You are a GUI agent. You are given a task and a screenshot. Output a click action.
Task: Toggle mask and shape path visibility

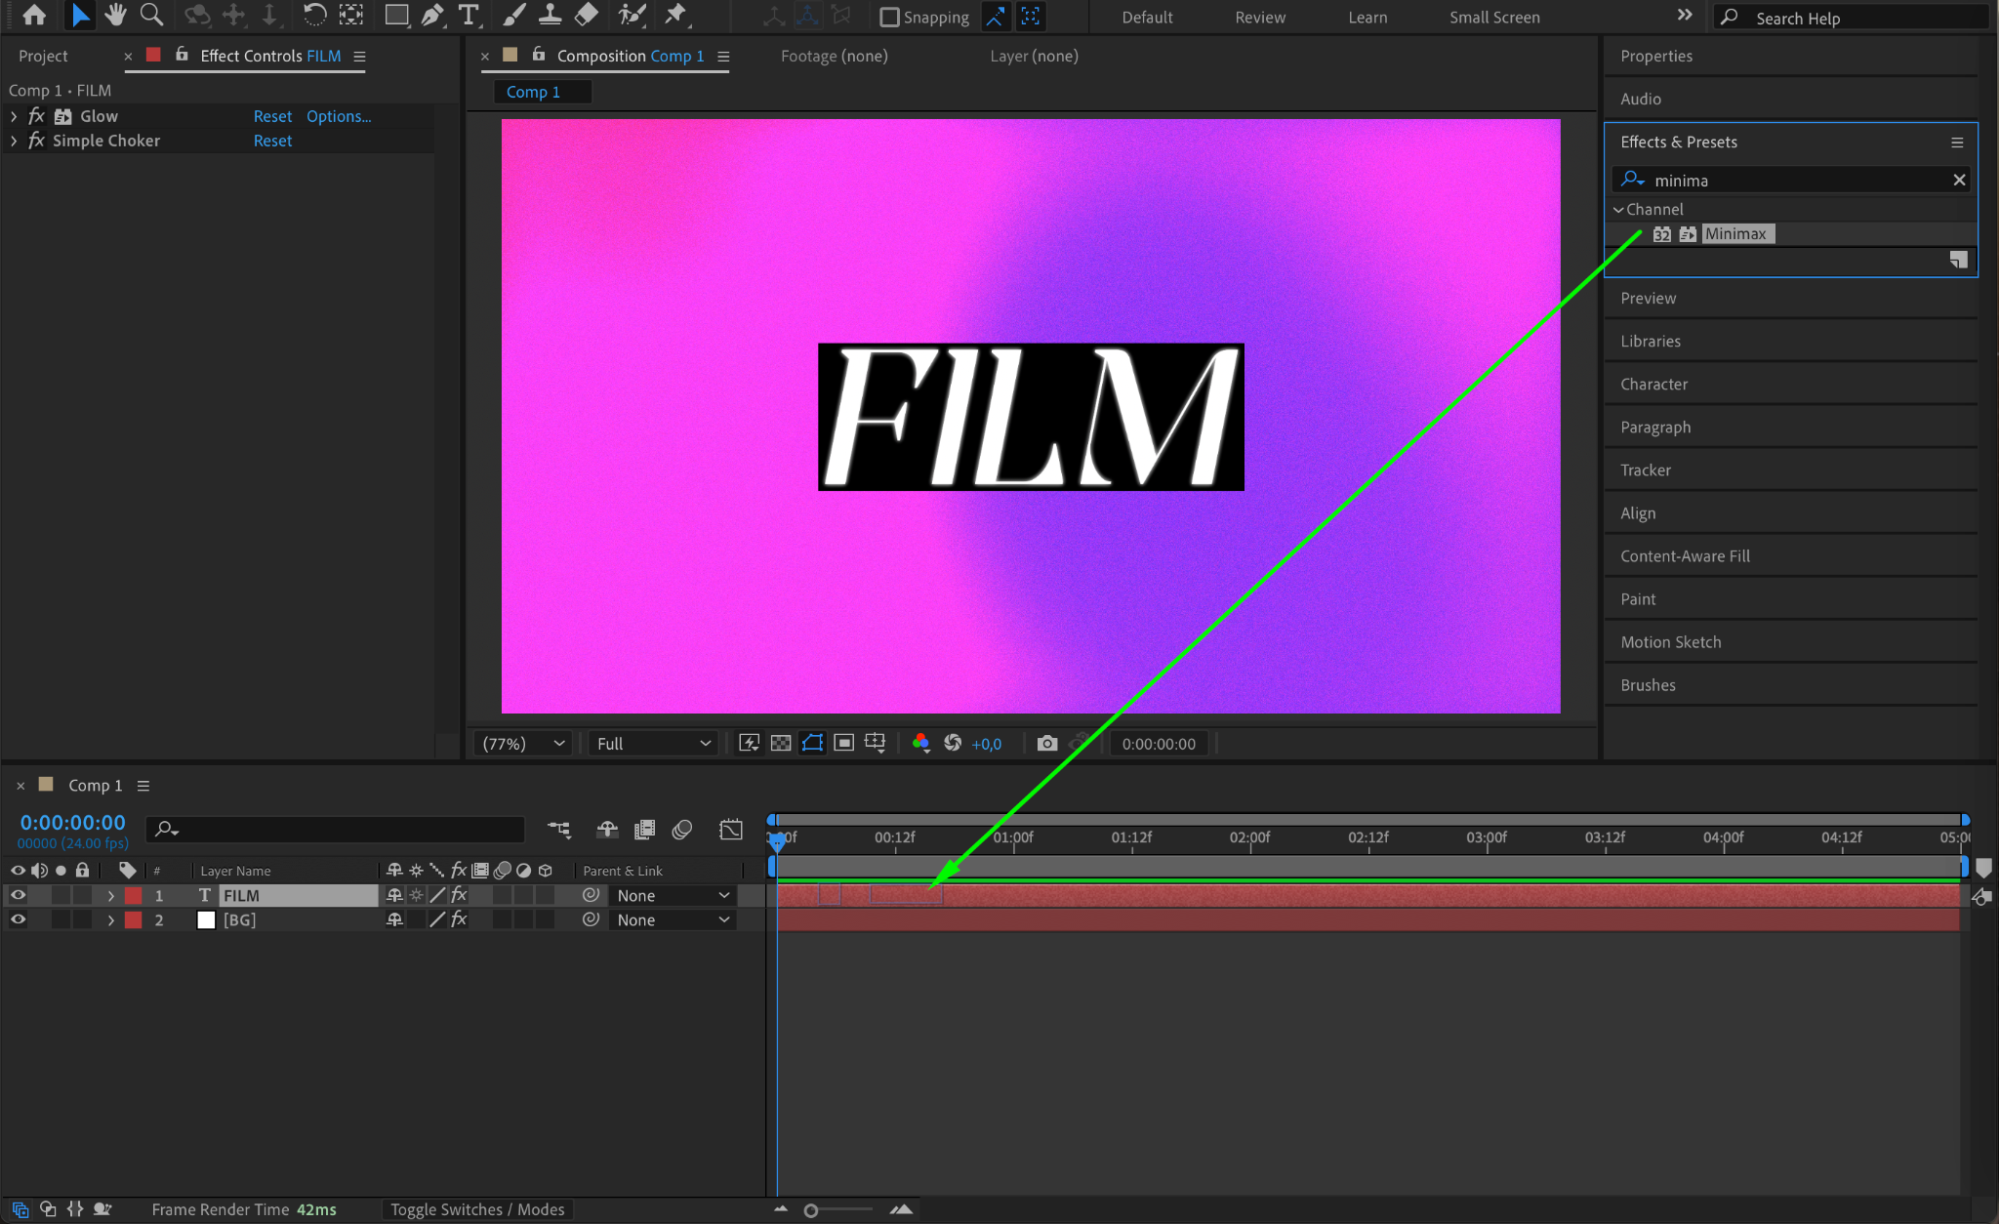click(x=812, y=743)
